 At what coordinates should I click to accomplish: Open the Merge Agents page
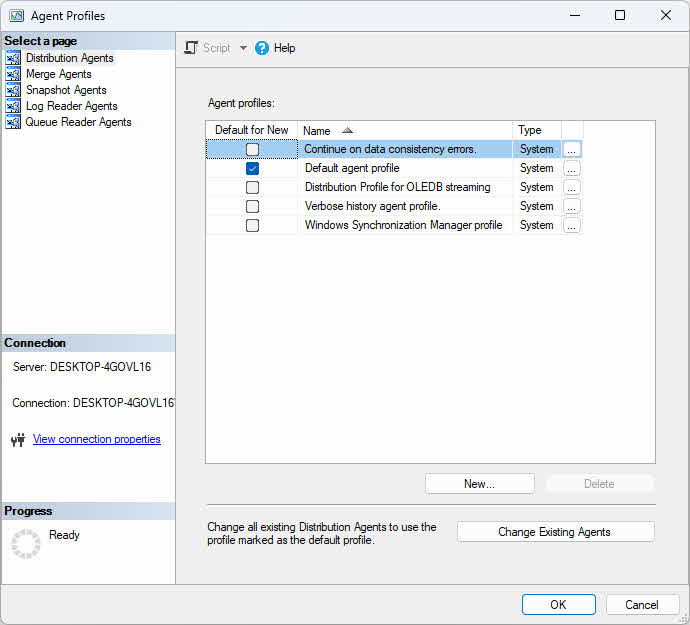59,74
